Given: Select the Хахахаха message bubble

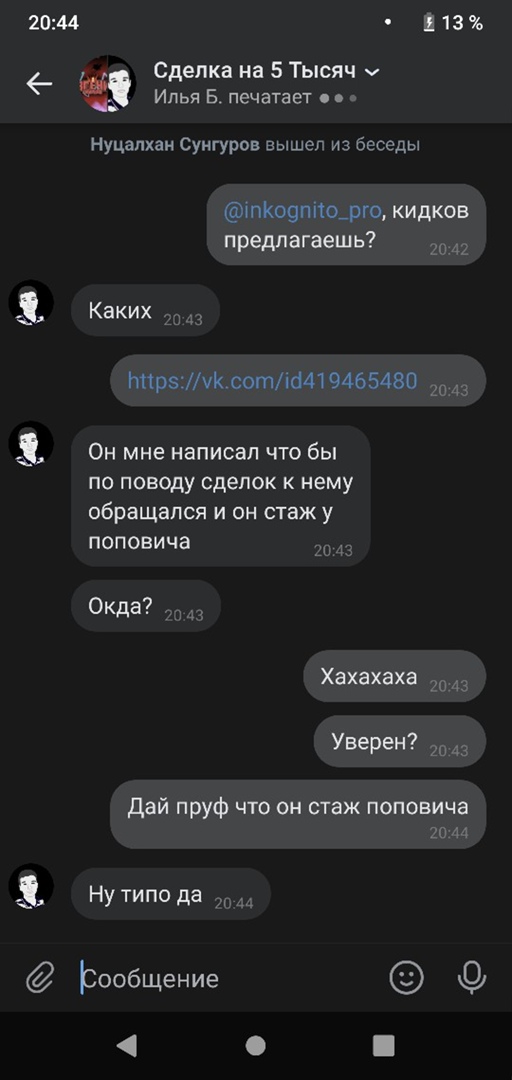Looking at the screenshot, I should pyautogui.click(x=395, y=676).
